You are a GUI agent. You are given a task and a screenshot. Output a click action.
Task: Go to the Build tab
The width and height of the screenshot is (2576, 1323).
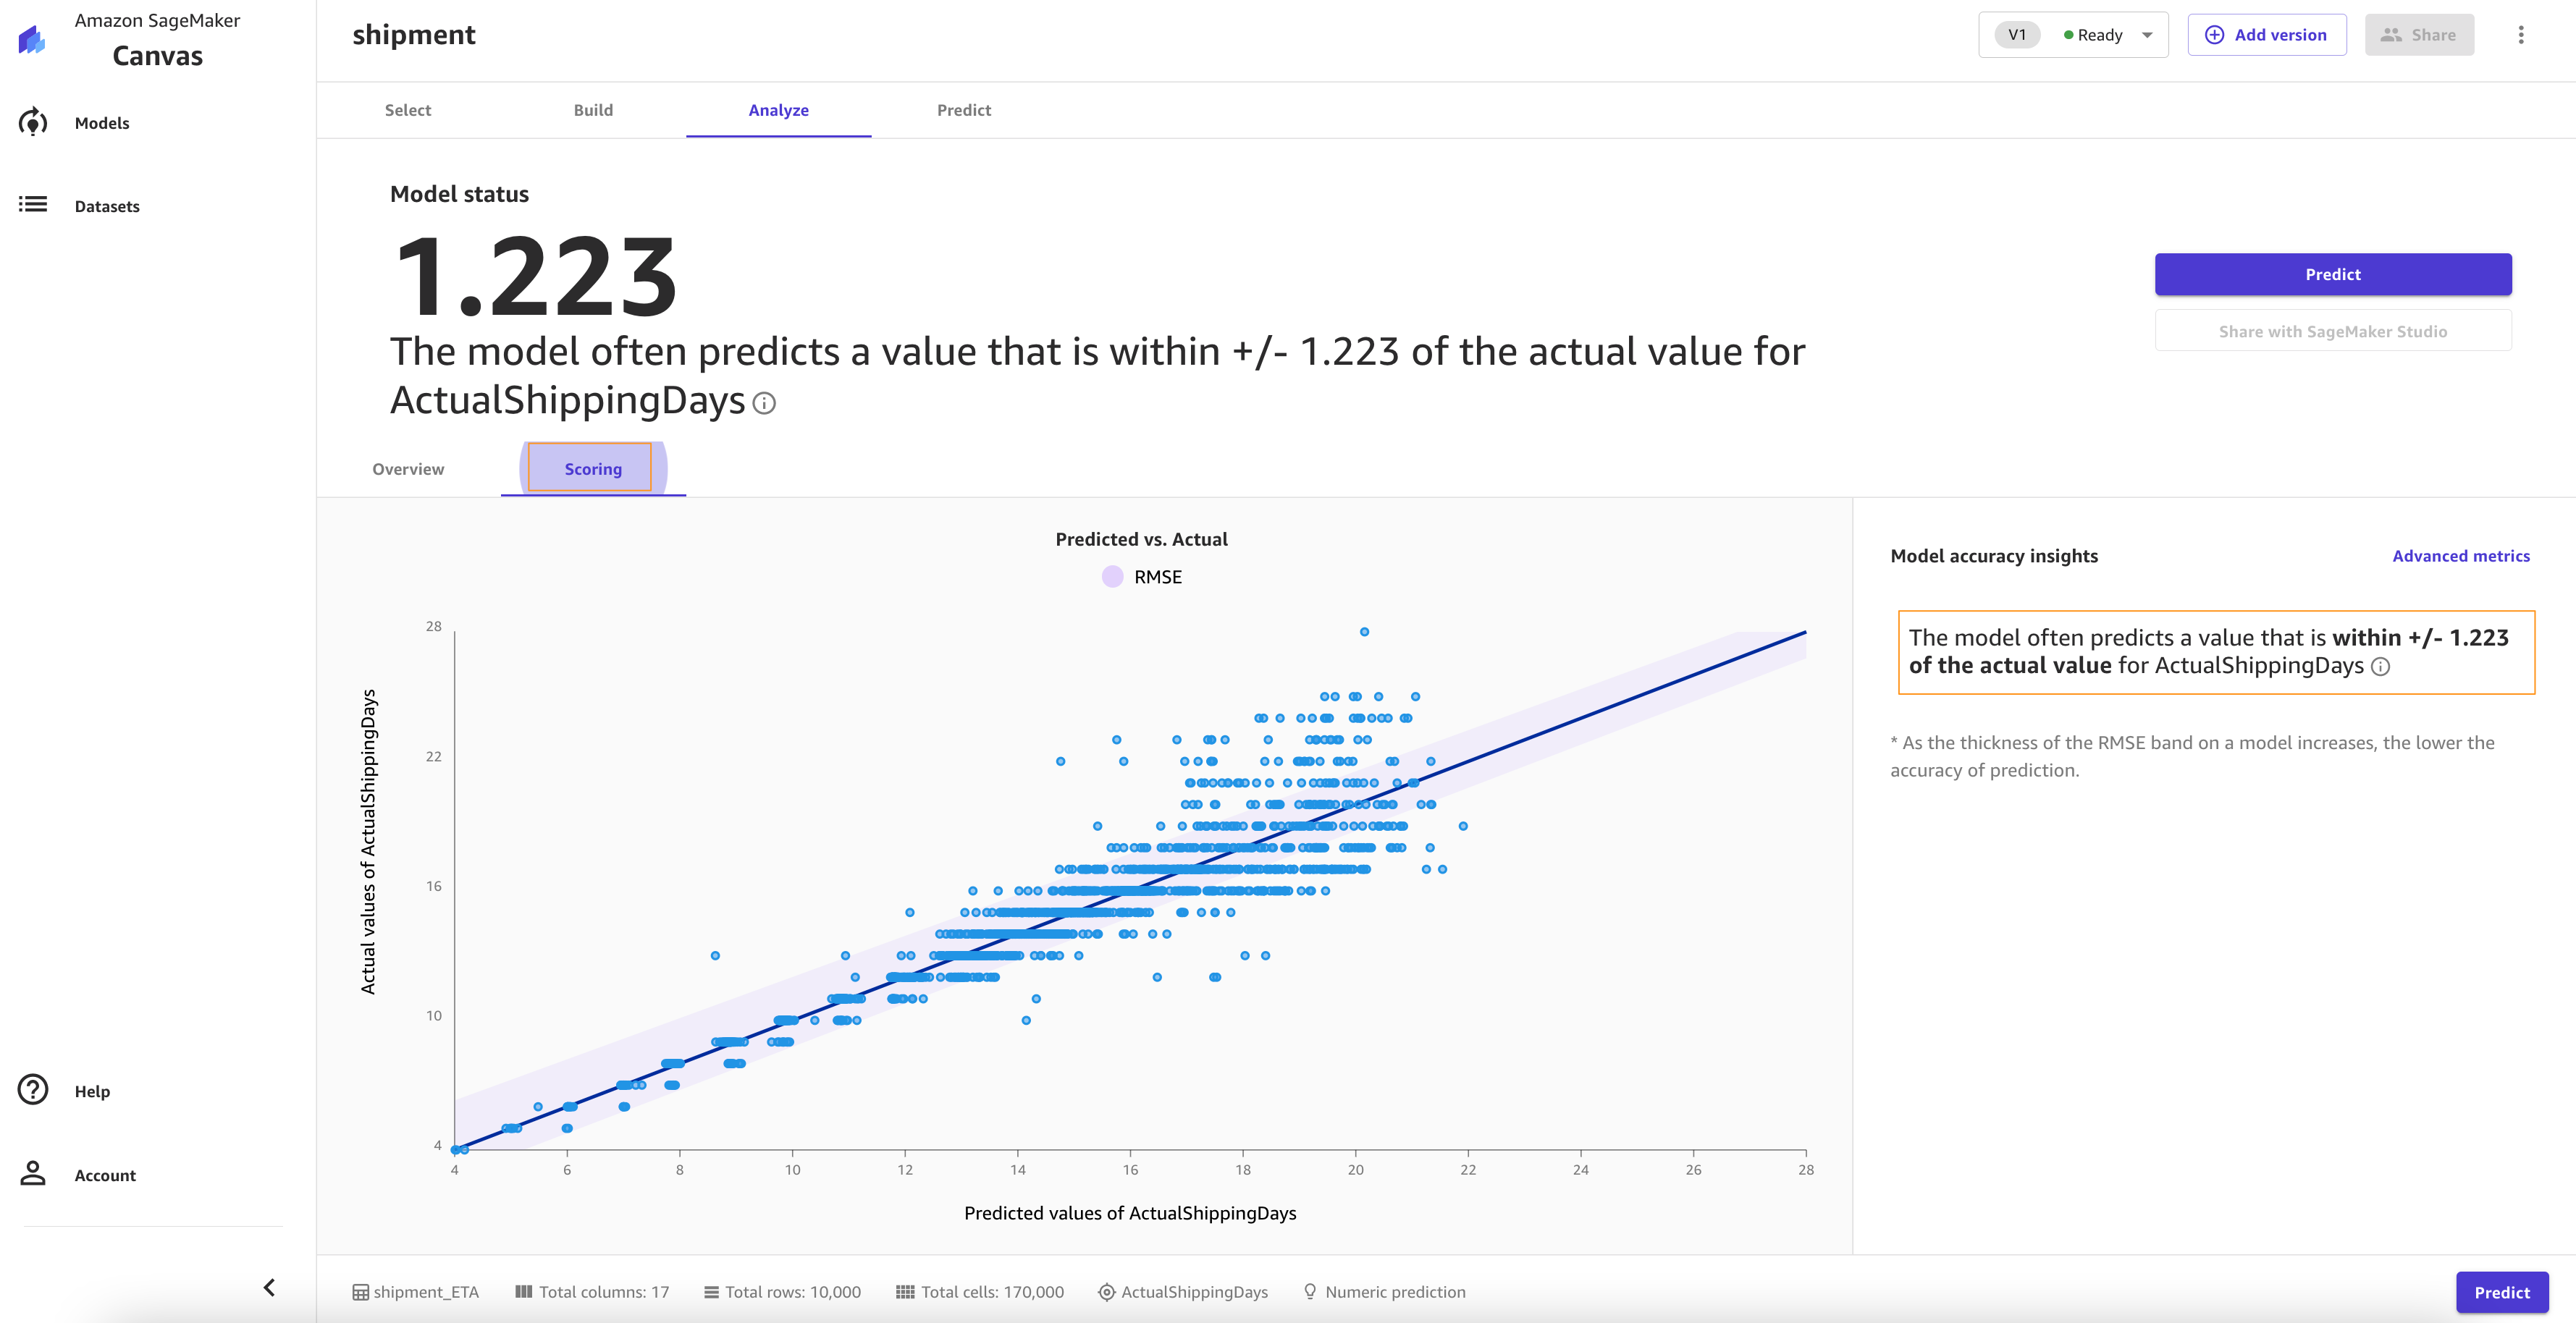point(593,110)
